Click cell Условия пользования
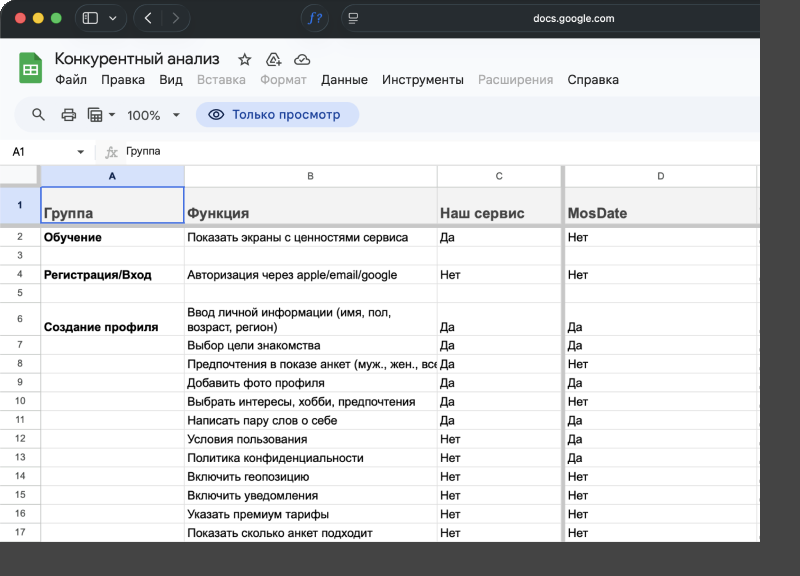800x576 pixels. (x=310, y=439)
